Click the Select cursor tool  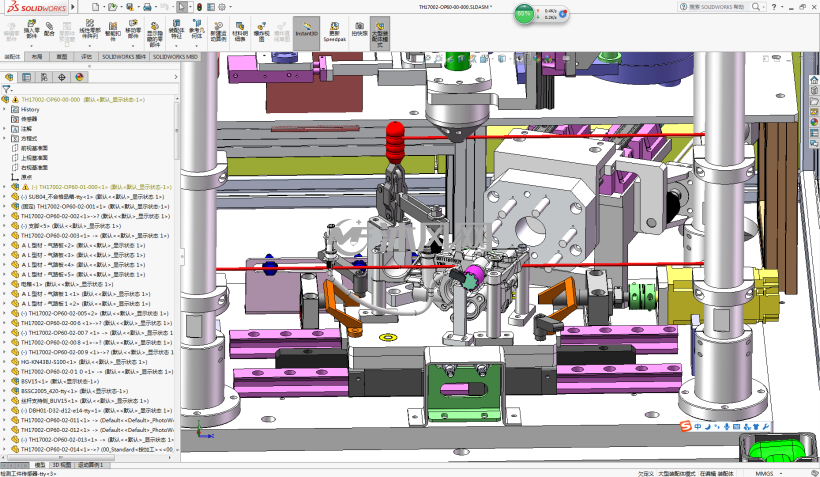click(x=181, y=7)
